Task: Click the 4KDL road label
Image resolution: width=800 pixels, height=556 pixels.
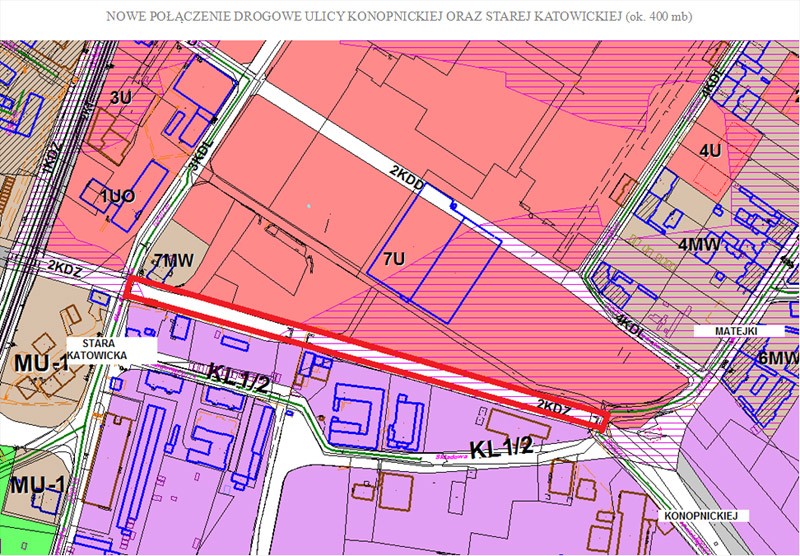Action: (629, 324)
